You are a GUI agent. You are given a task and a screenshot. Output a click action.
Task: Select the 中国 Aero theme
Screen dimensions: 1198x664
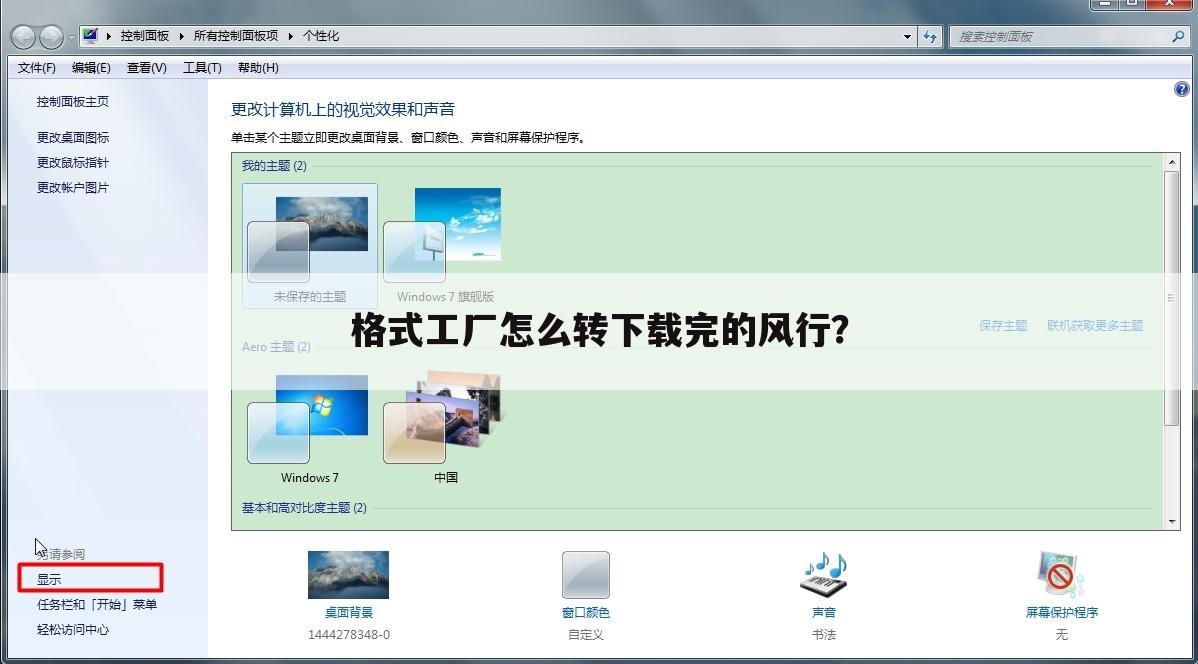(x=445, y=426)
